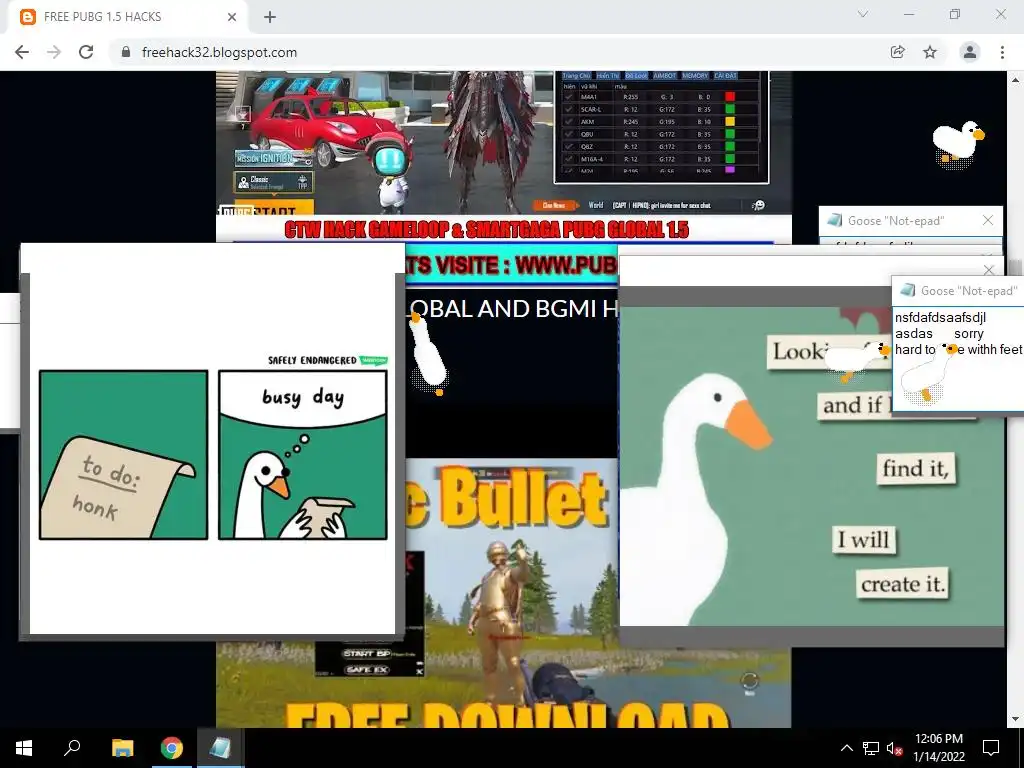Viewport: 1024px width, 768px height.
Task: Click the goose walking at the top right
Action: [957, 142]
